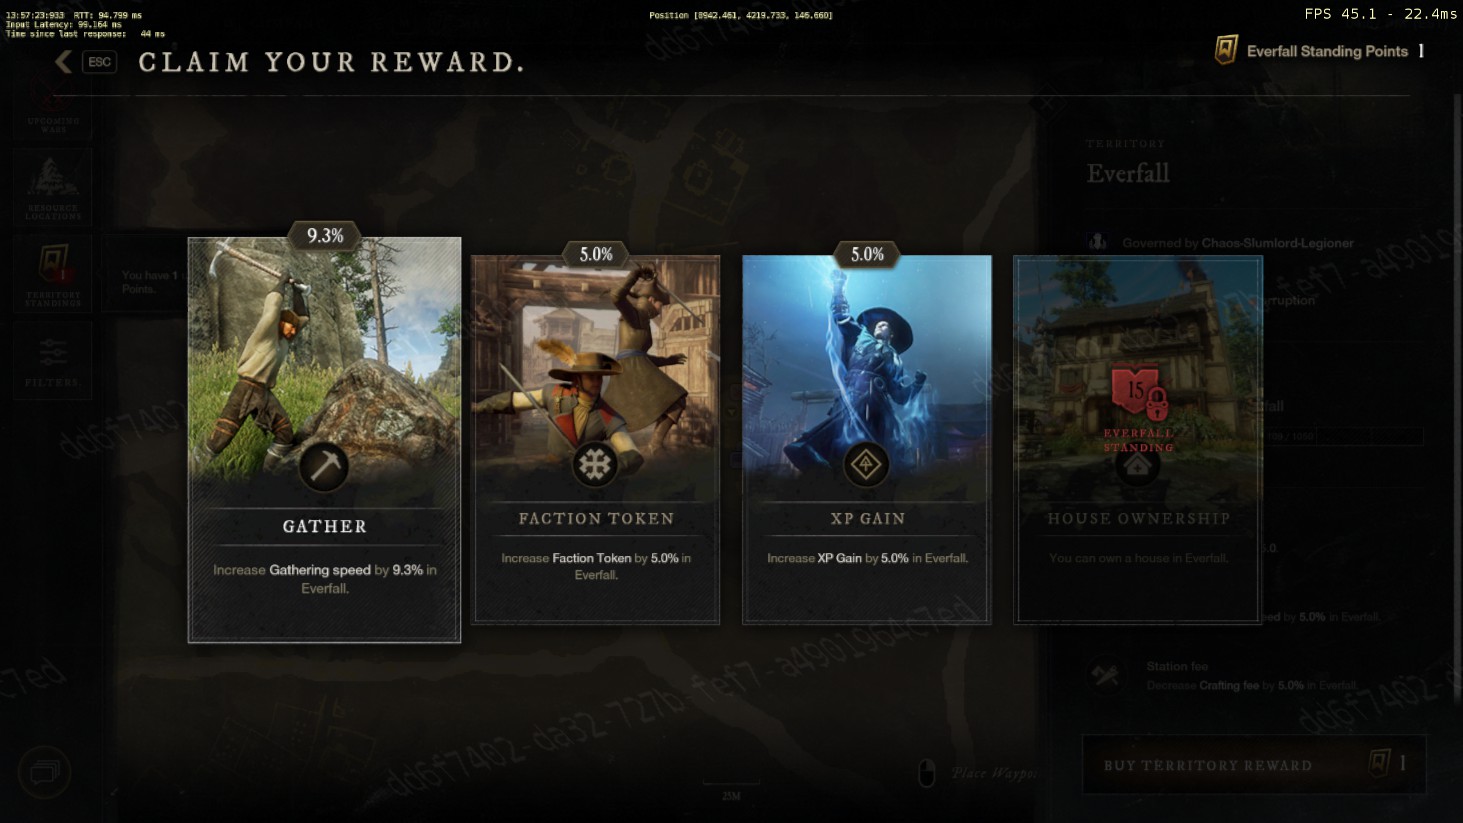Select the Faction Token reward card
1463x823 pixels.
595,440
